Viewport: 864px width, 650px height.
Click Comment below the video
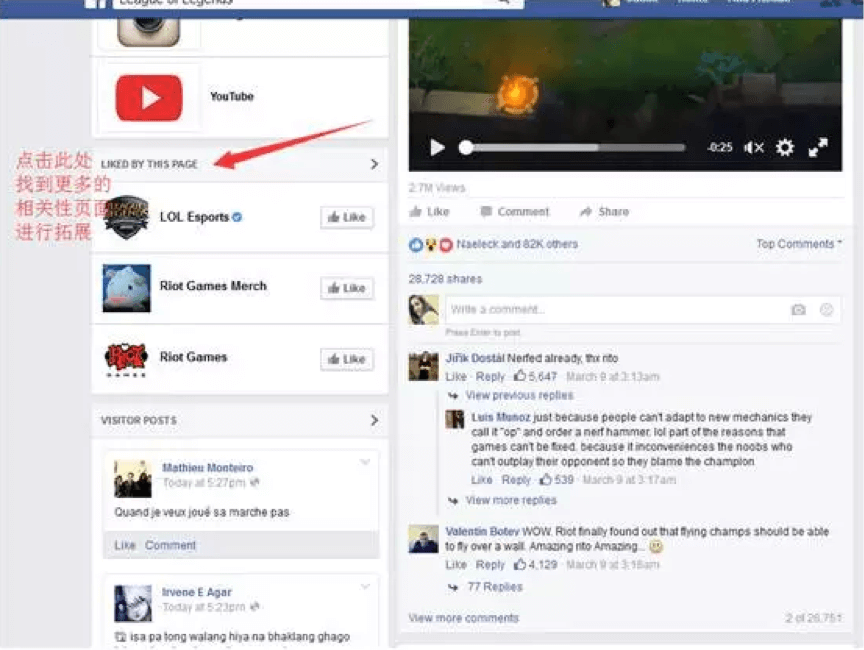click(515, 212)
